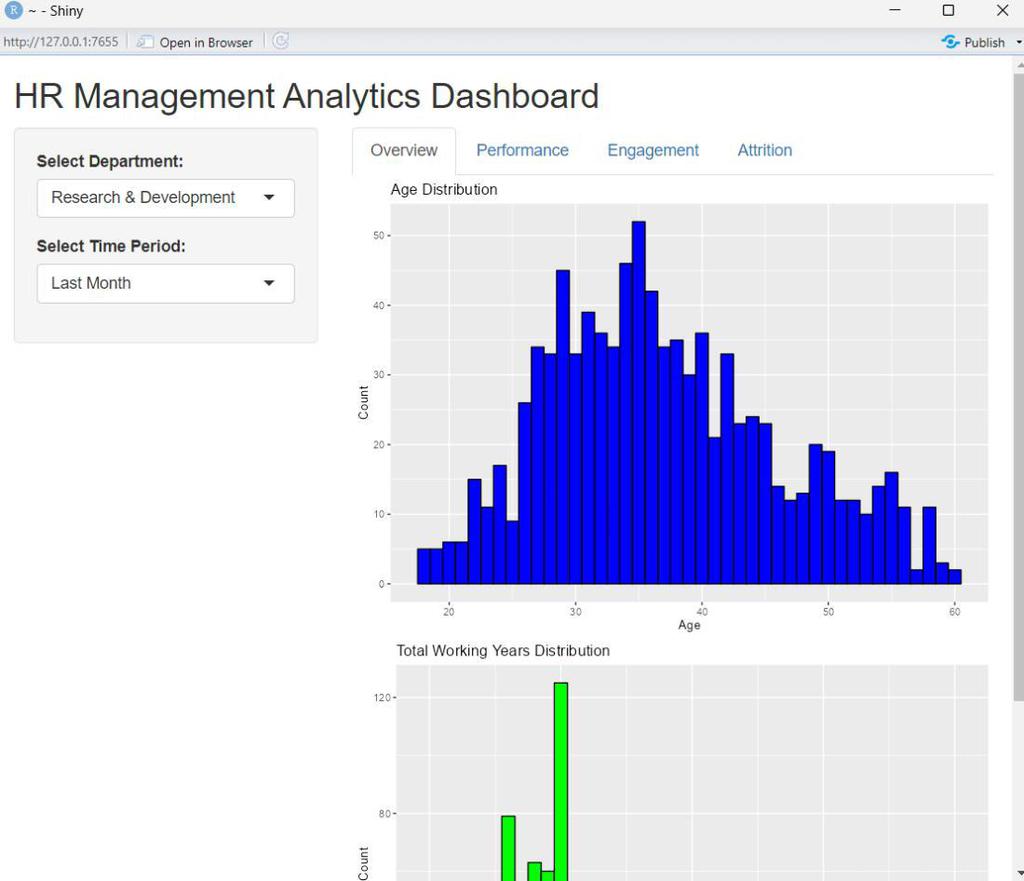Click the tallest blue bar in Age Distribution

point(637,400)
